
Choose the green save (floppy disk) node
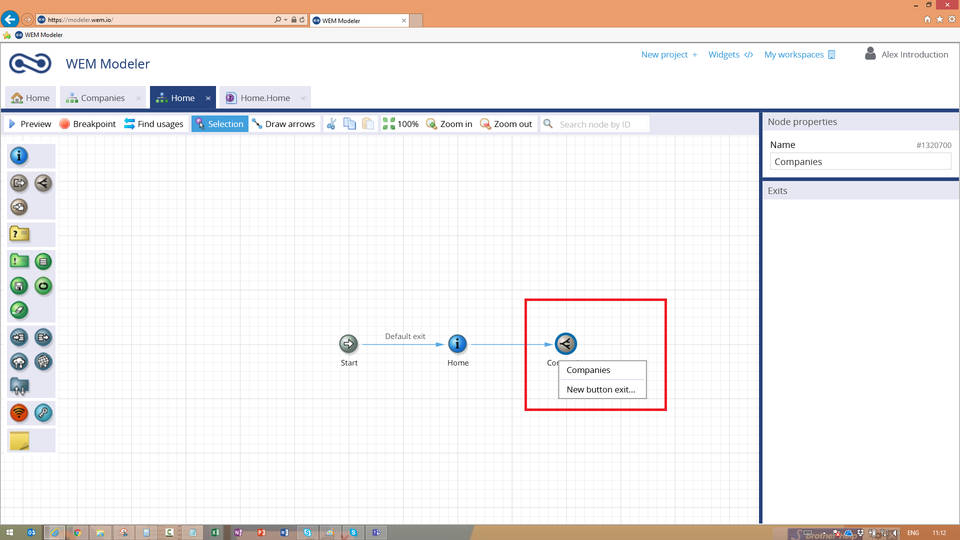coord(19,286)
